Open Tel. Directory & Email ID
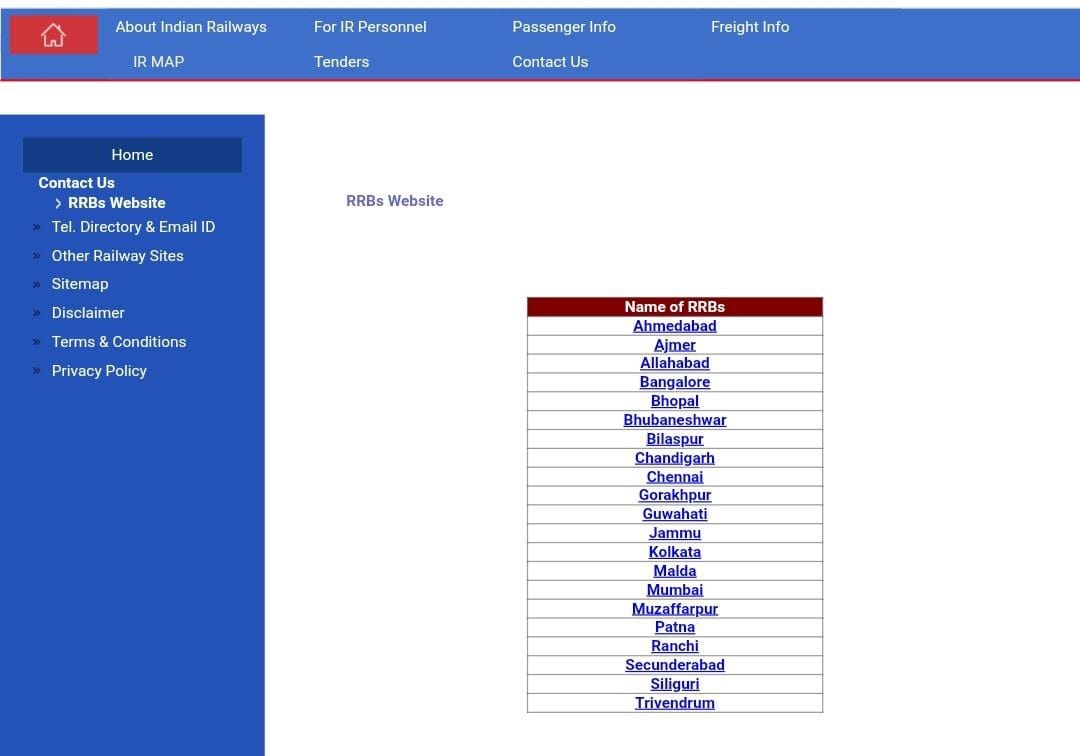1080x756 pixels. (133, 227)
